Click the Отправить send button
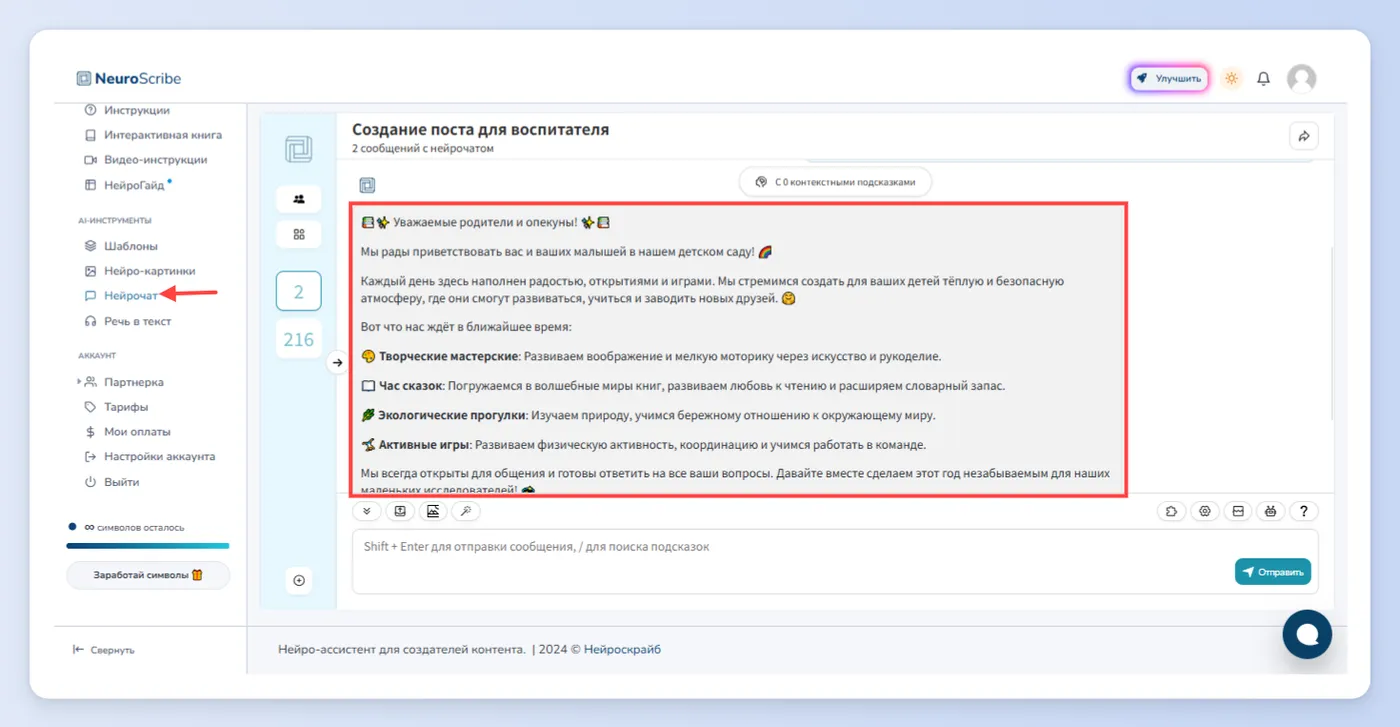This screenshot has width=1400, height=727. pos(1273,572)
